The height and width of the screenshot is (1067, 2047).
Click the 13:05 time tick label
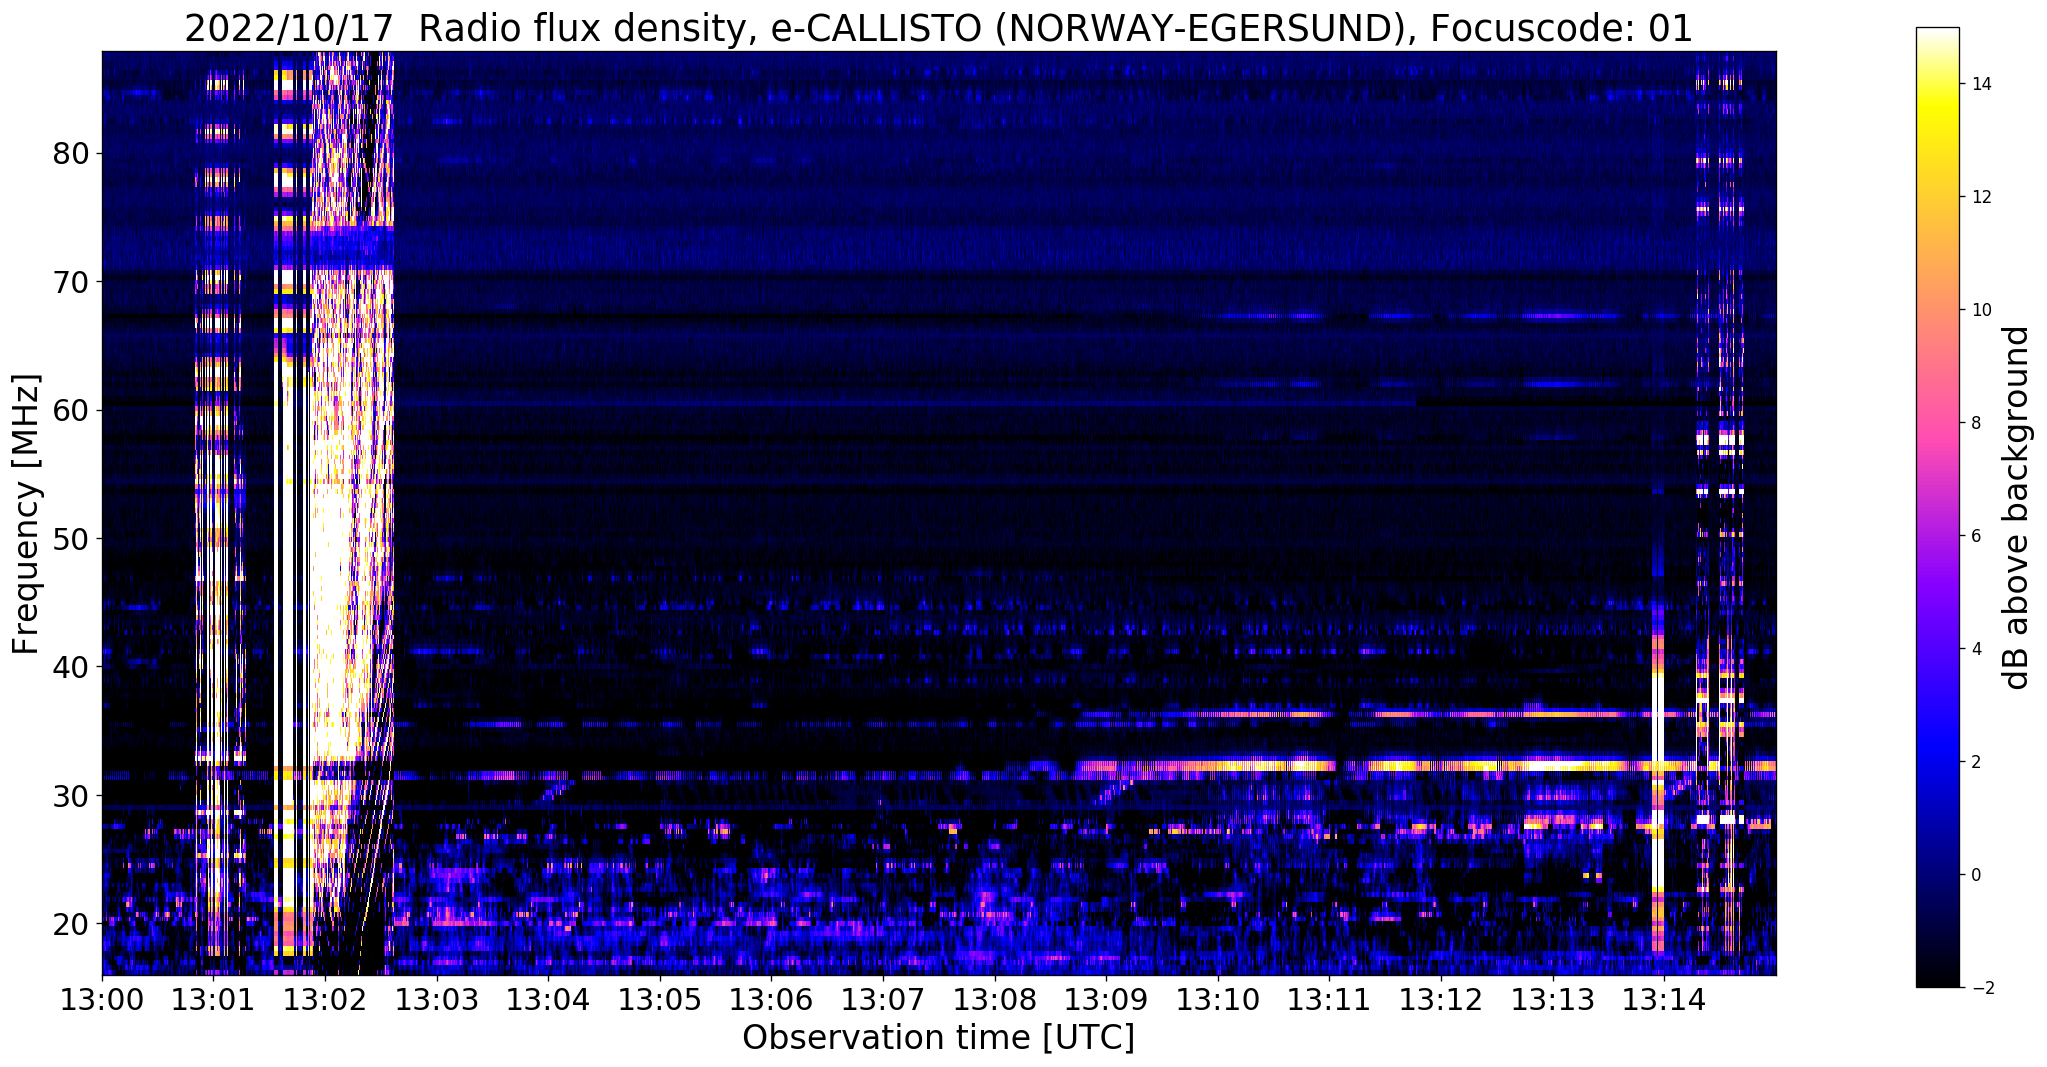[x=660, y=1000]
